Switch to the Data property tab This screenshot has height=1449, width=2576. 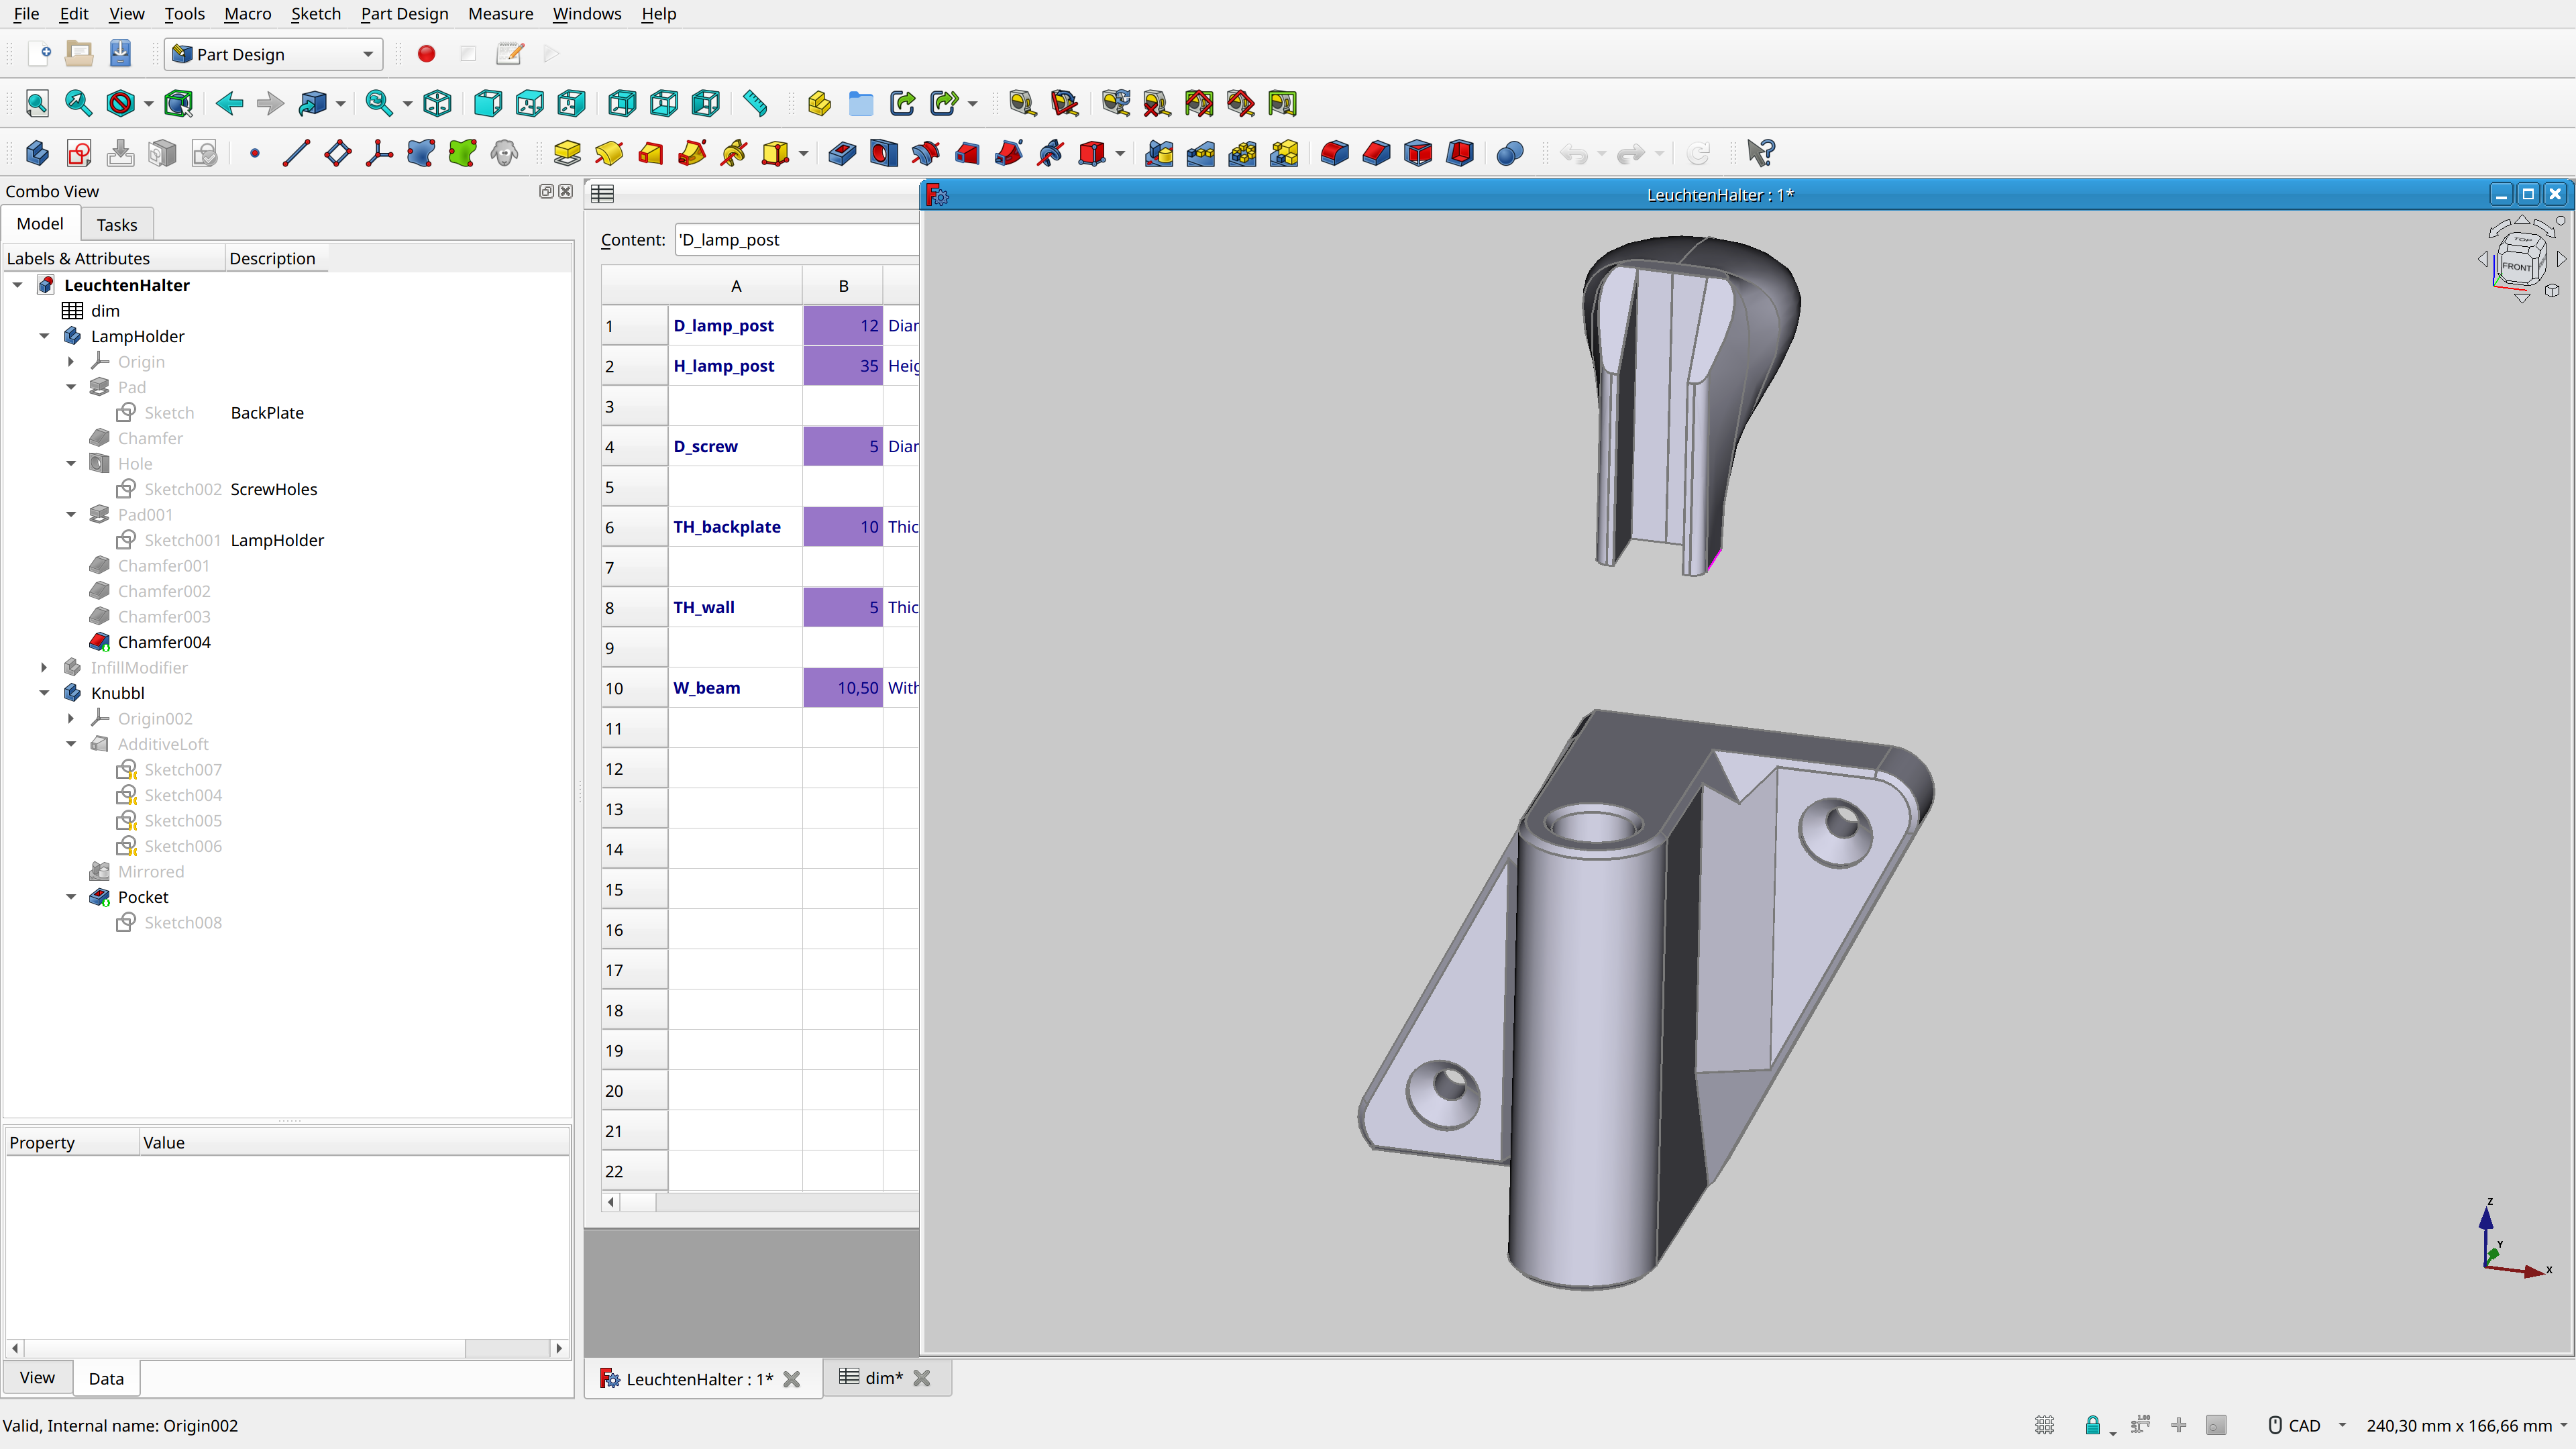point(106,1378)
